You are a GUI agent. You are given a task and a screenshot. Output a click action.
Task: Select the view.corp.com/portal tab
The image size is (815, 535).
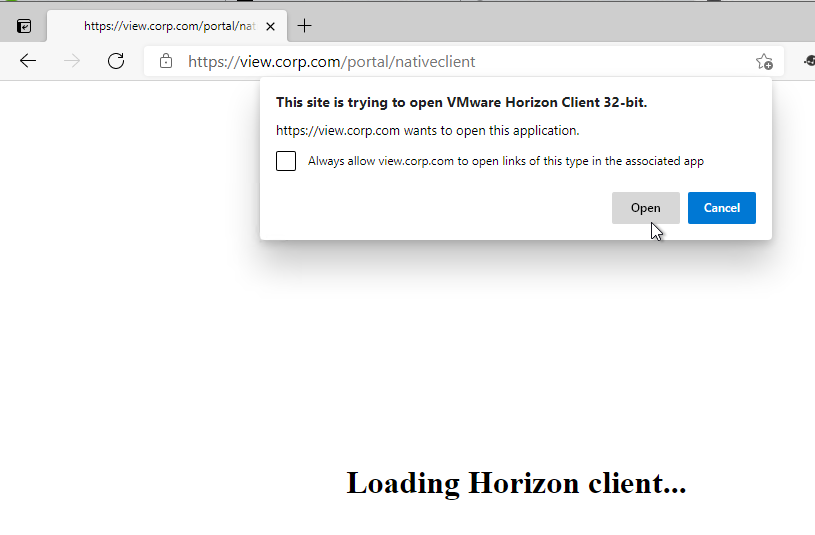coord(167,26)
